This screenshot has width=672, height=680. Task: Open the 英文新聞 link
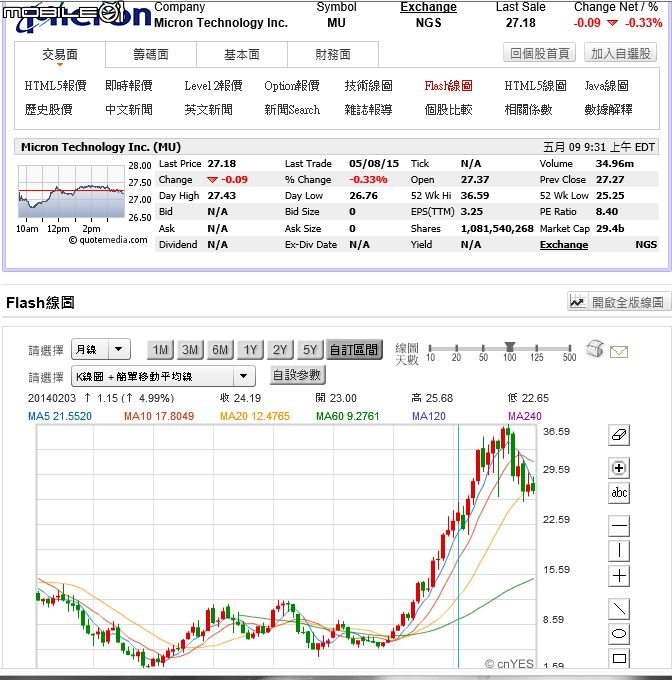point(209,110)
